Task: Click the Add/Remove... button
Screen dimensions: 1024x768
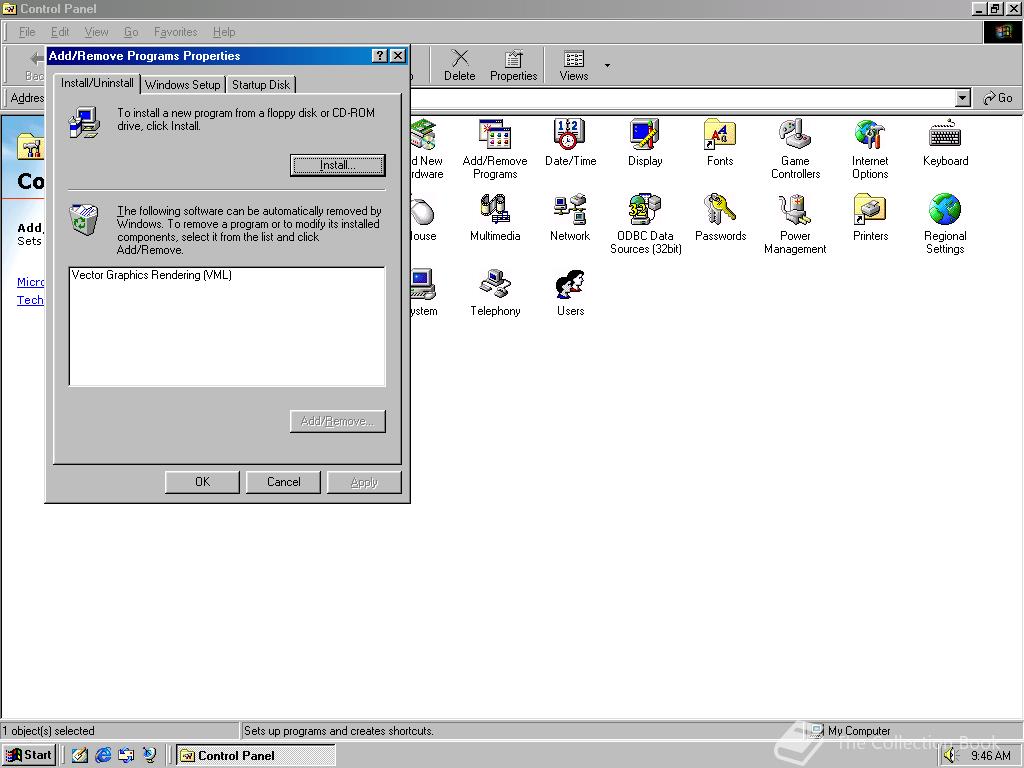Action: coord(338,421)
